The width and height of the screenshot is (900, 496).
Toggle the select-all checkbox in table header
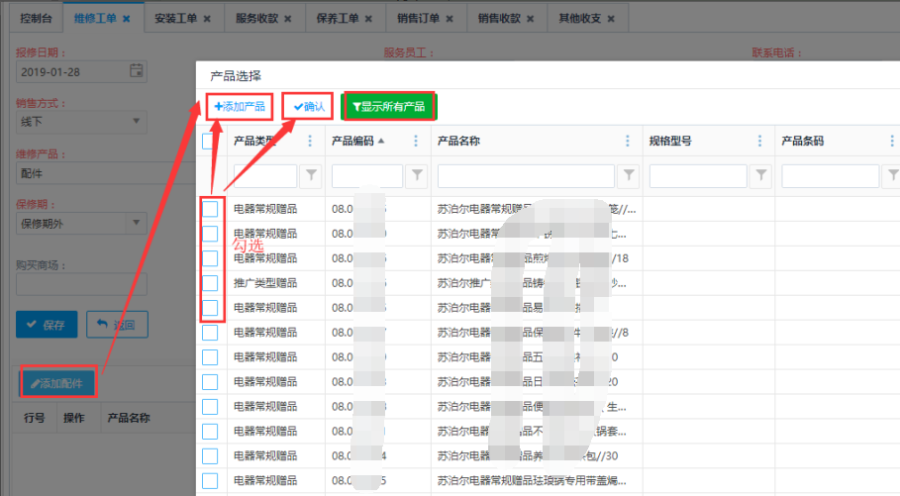tap(210, 141)
